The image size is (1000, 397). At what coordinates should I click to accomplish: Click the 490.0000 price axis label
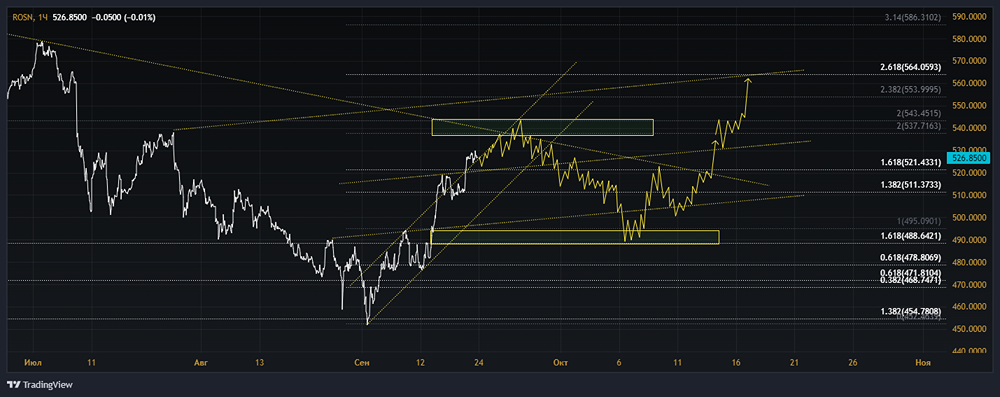(970, 240)
